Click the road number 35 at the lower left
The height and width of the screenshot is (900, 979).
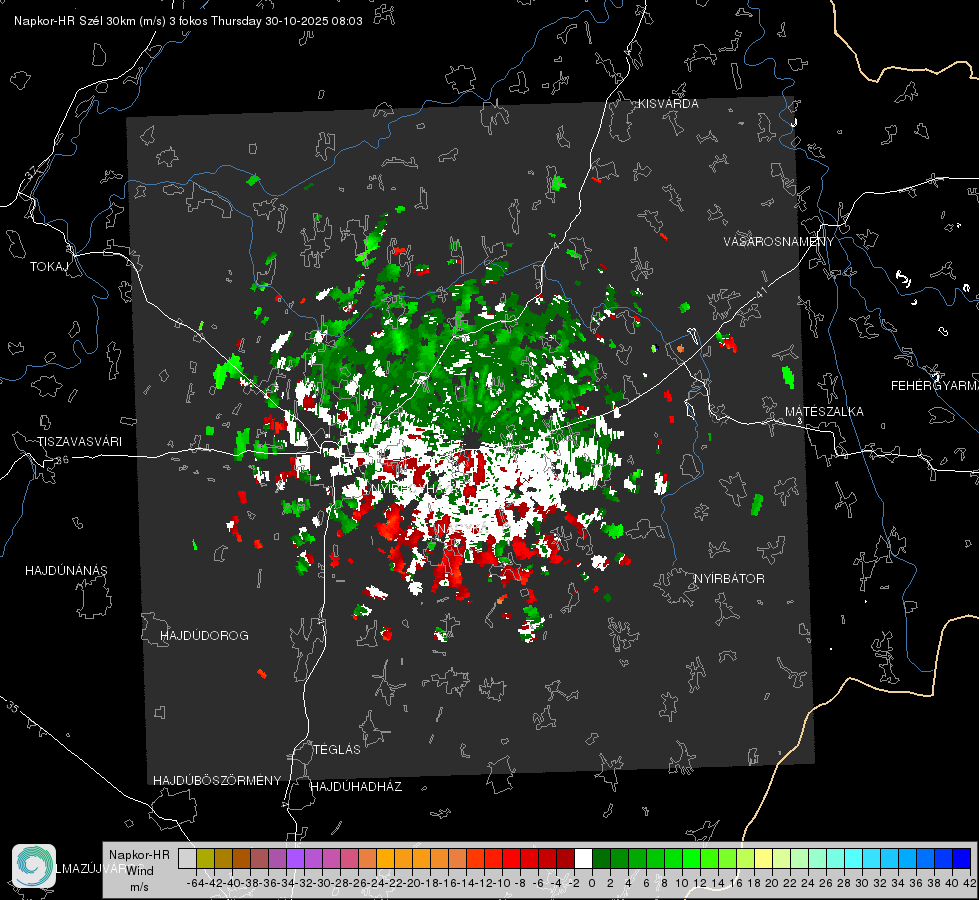12,708
